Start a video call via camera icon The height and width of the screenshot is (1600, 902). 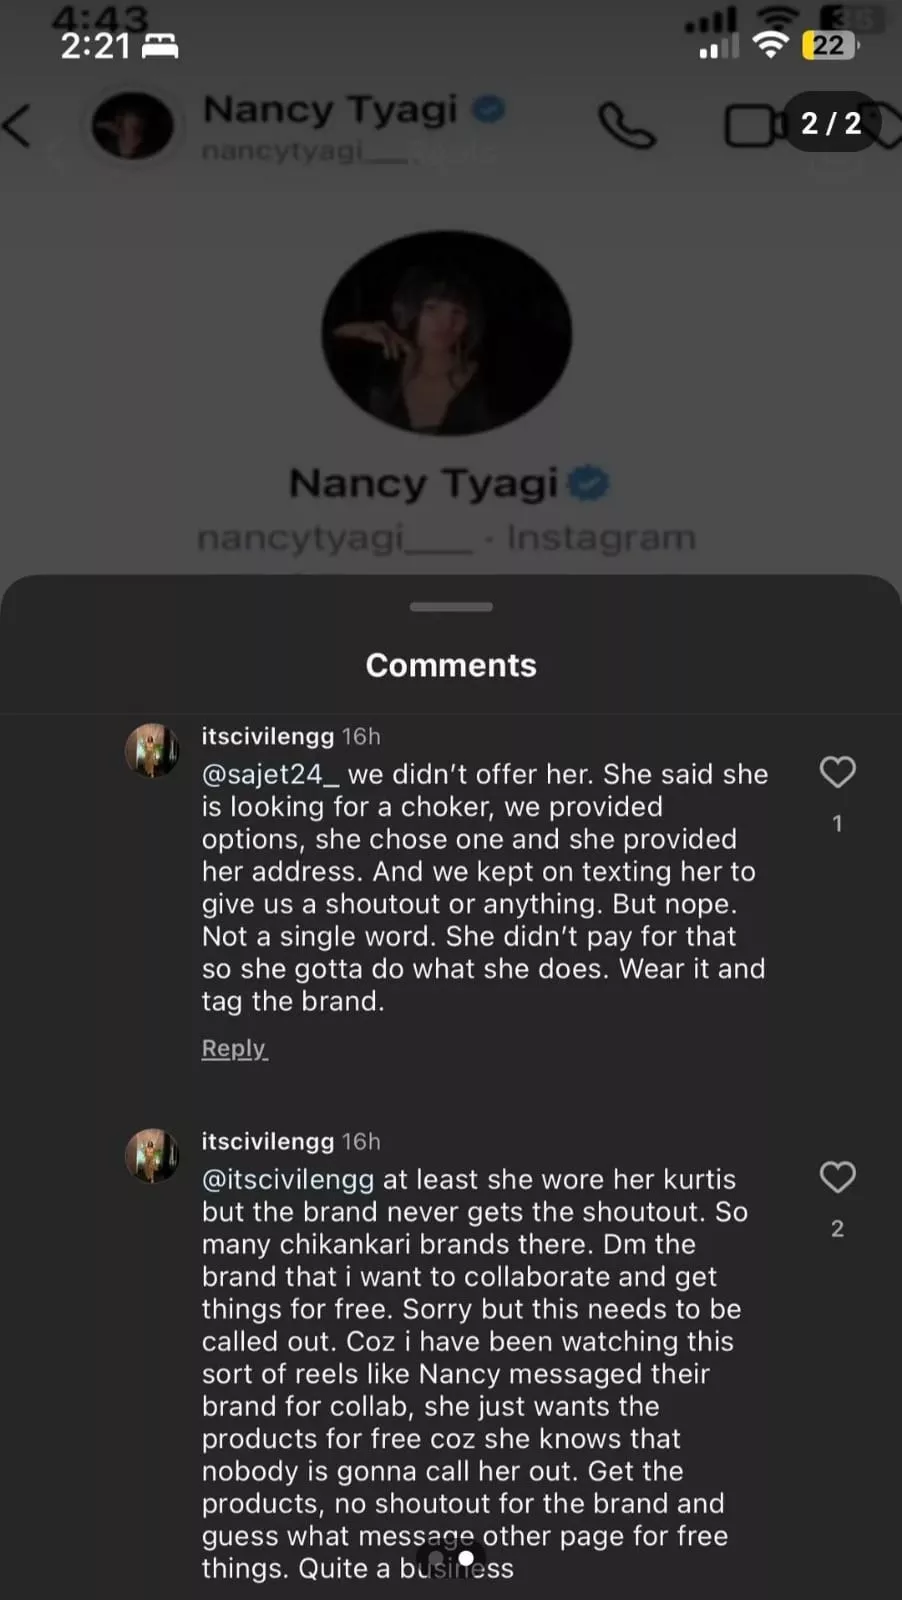pos(752,126)
